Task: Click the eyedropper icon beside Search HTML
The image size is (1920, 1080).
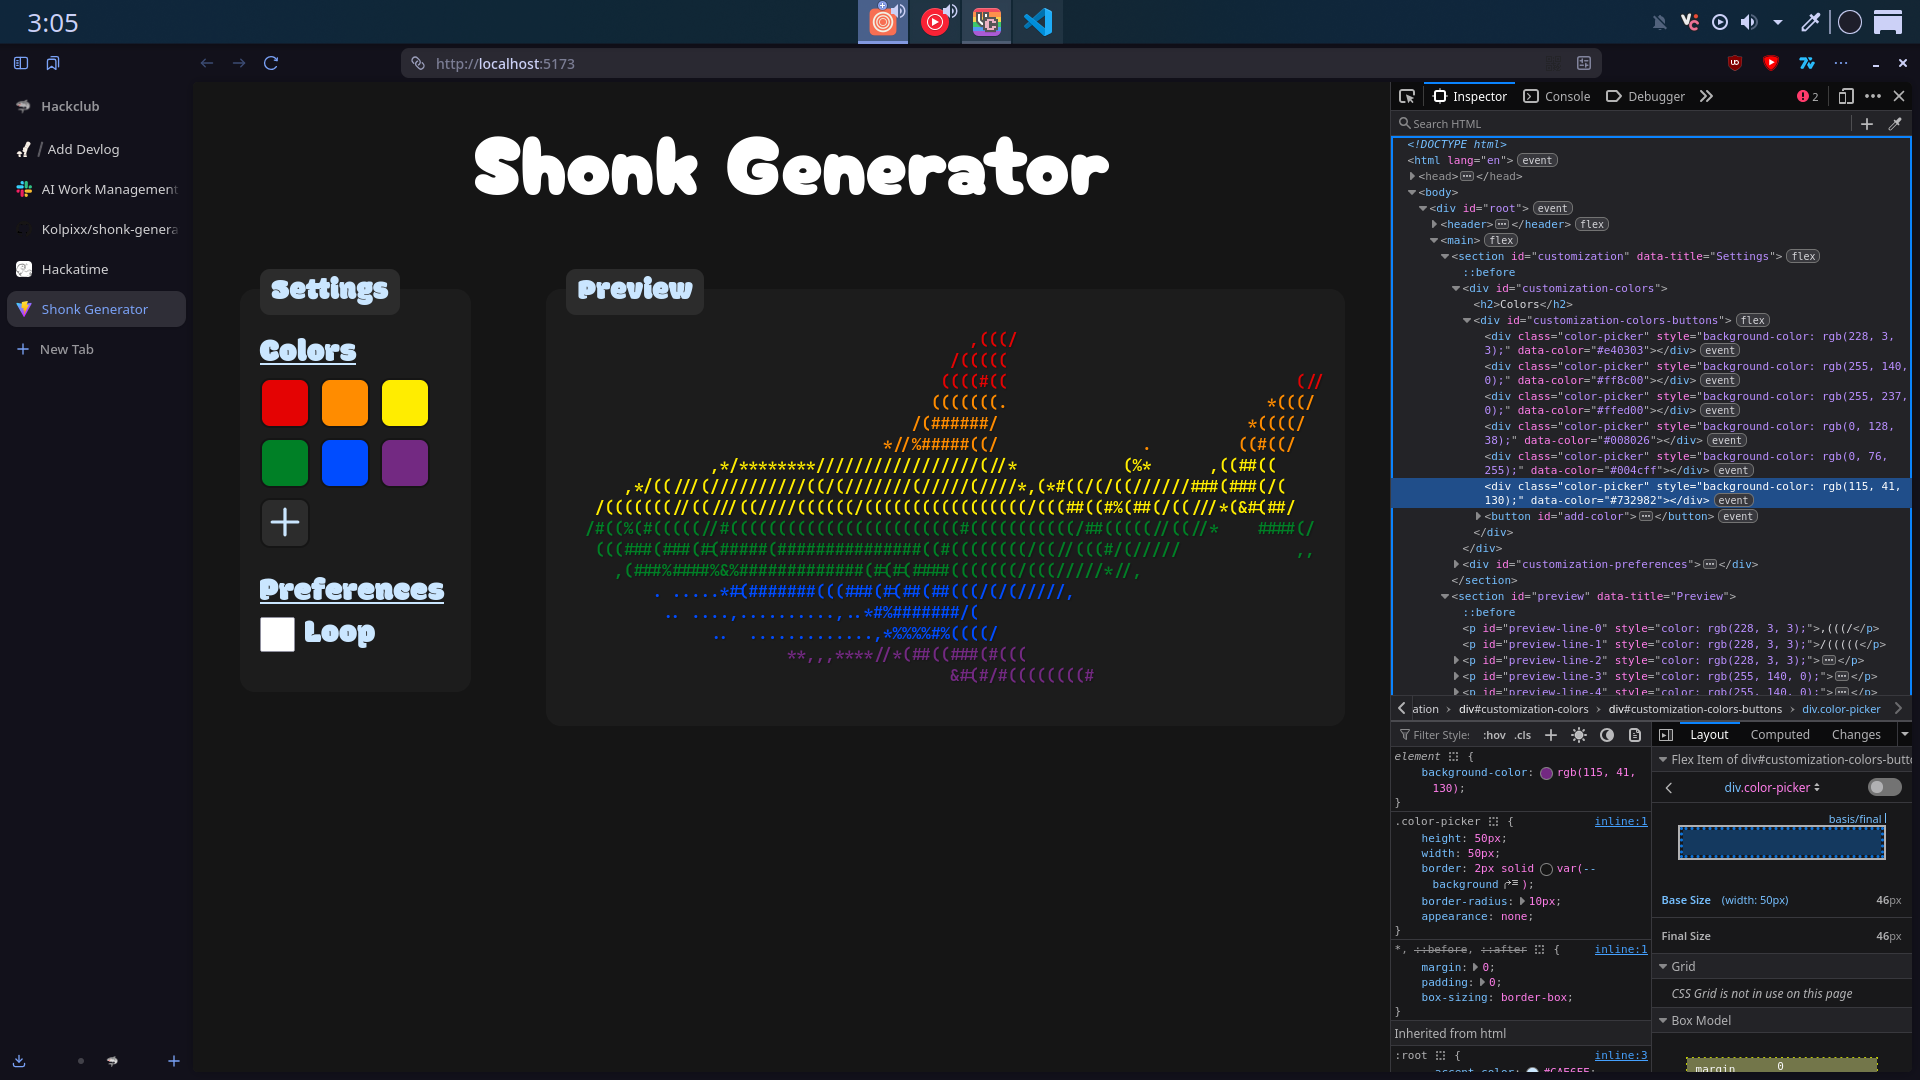Action: 1895,124
